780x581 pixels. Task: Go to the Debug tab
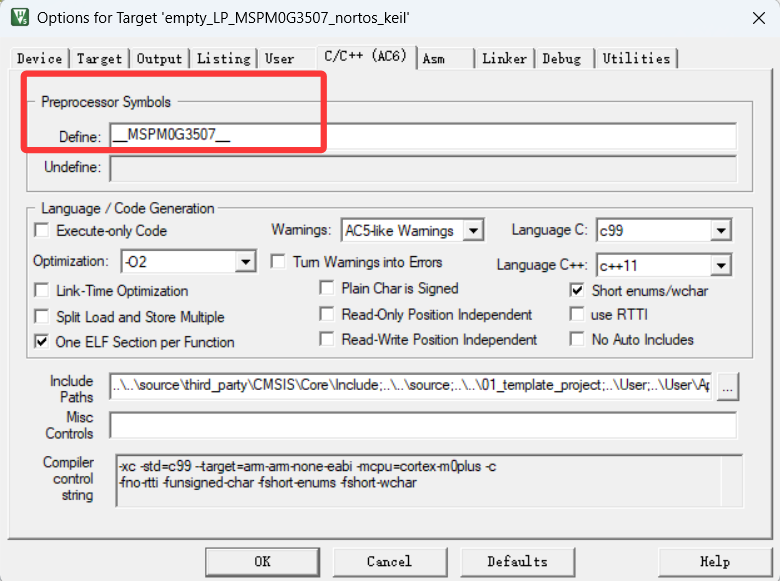pyautogui.click(x=562, y=59)
